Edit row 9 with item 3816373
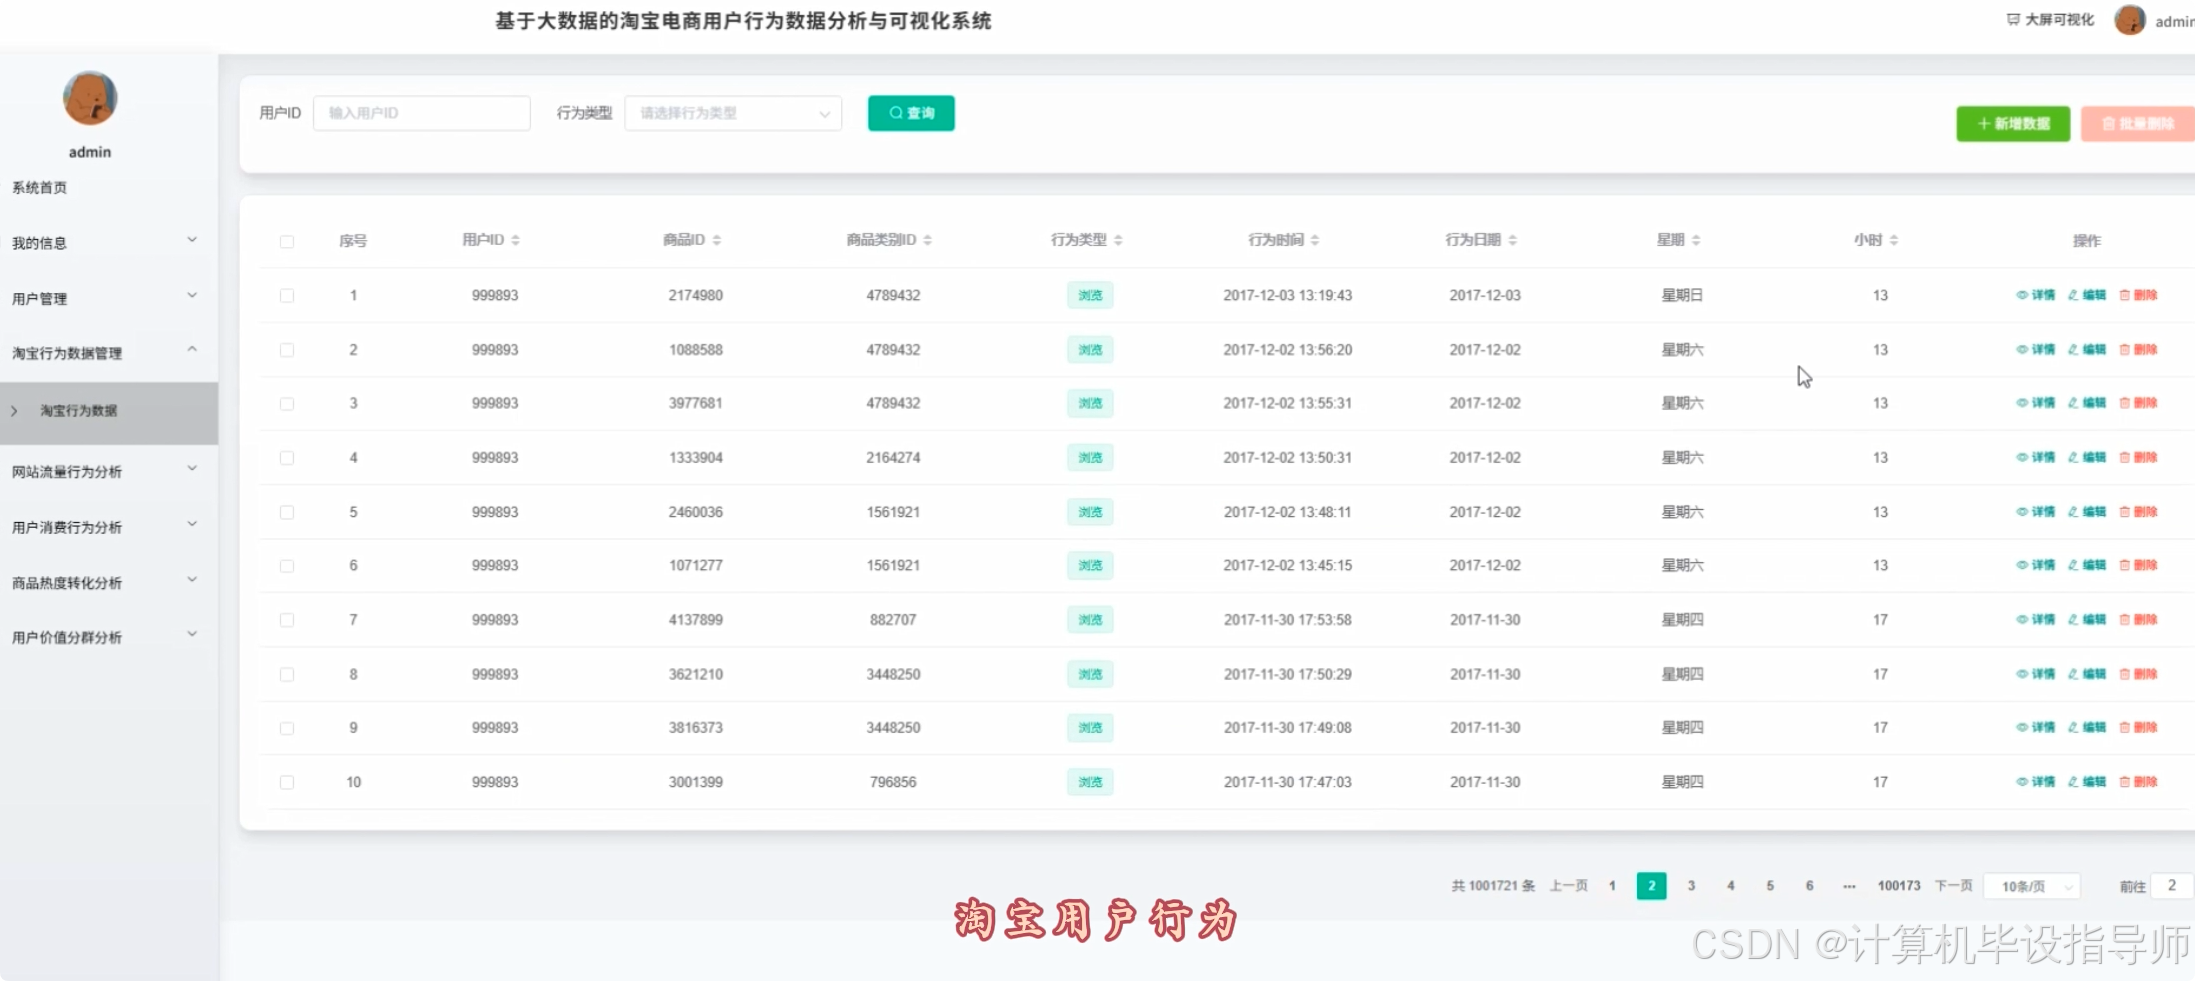The width and height of the screenshot is (2195, 981). (x=2087, y=727)
